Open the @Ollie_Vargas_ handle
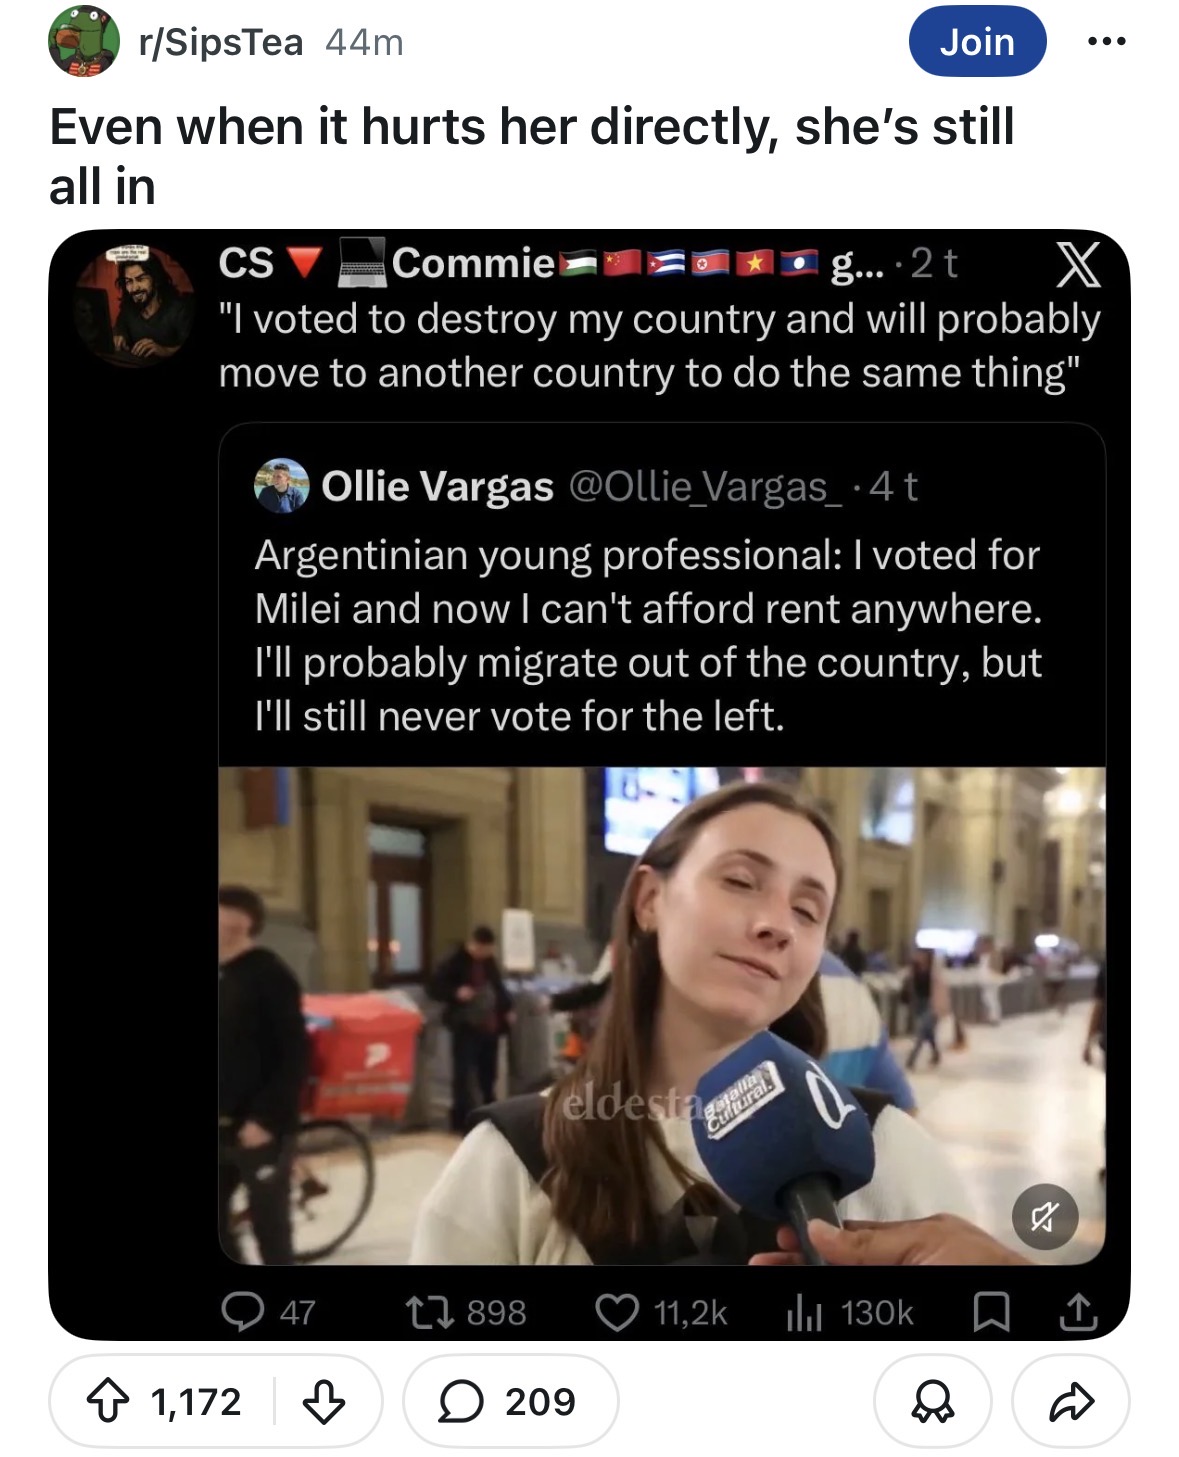 click(x=706, y=486)
